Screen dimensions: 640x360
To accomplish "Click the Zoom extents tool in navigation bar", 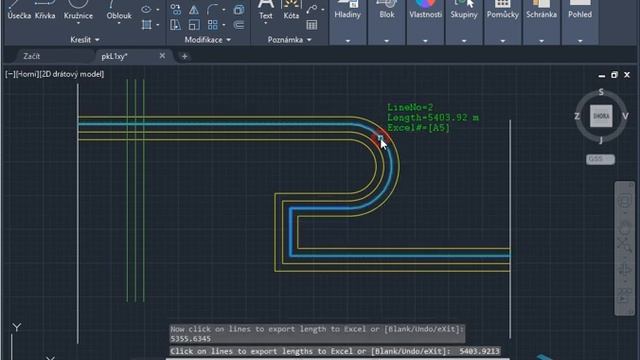I will [624, 244].
